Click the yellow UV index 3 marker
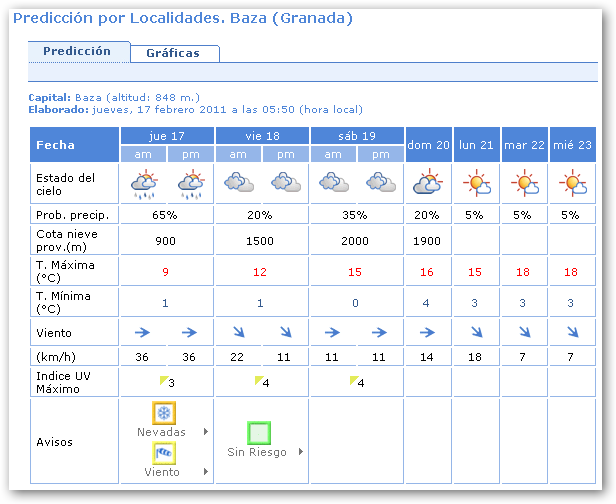616x504 pixels. click(x=164, y=379)
